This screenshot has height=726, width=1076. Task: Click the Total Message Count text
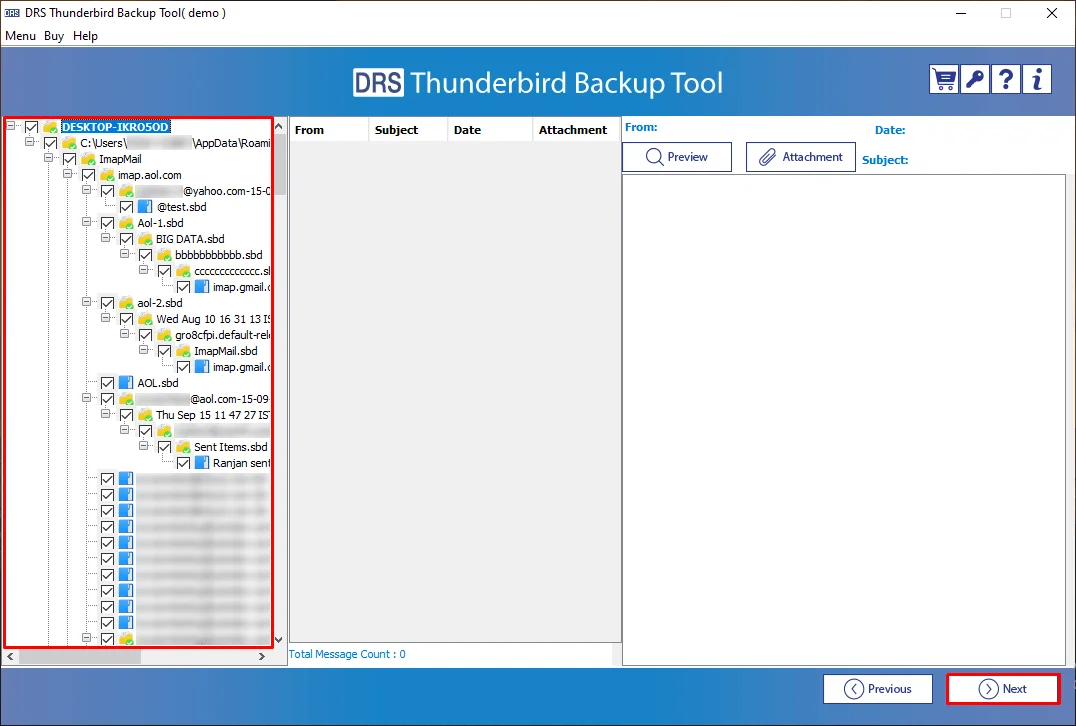pyautogui.click(x=347, y=654)
